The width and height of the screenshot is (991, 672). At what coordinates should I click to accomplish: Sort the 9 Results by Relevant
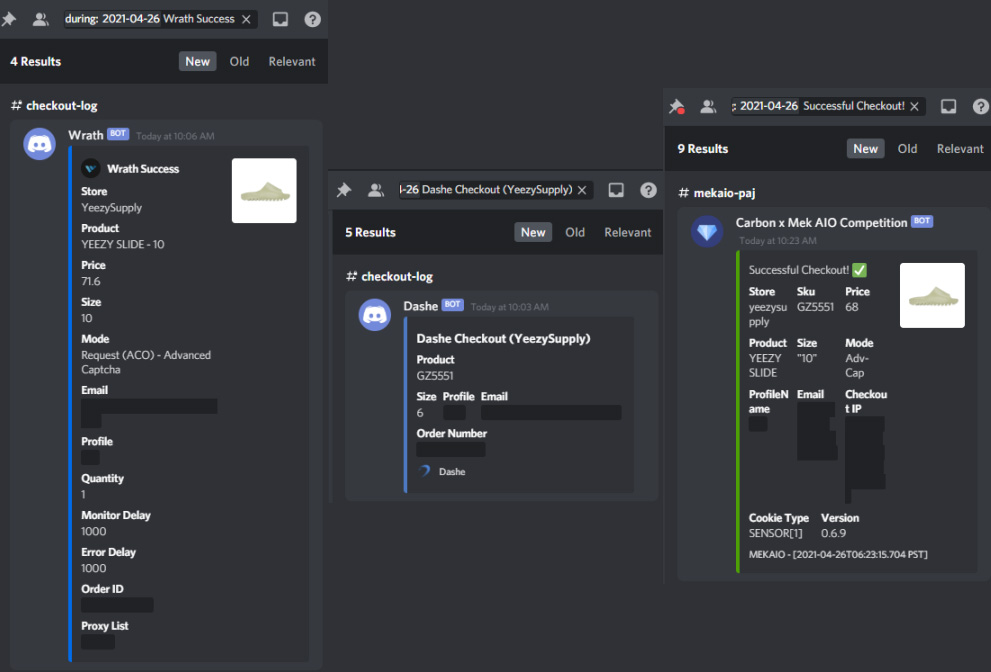coord(959,149)
